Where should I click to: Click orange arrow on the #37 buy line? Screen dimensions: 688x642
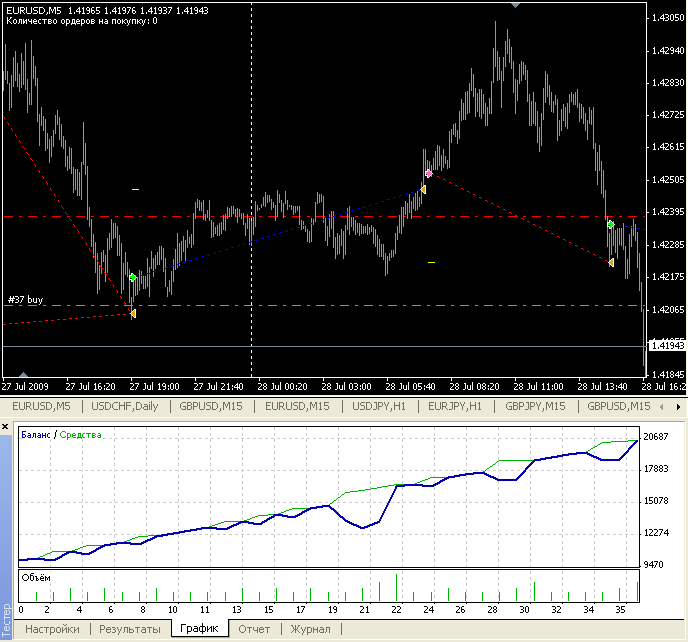pyautogui.click(x=133, y=314)
